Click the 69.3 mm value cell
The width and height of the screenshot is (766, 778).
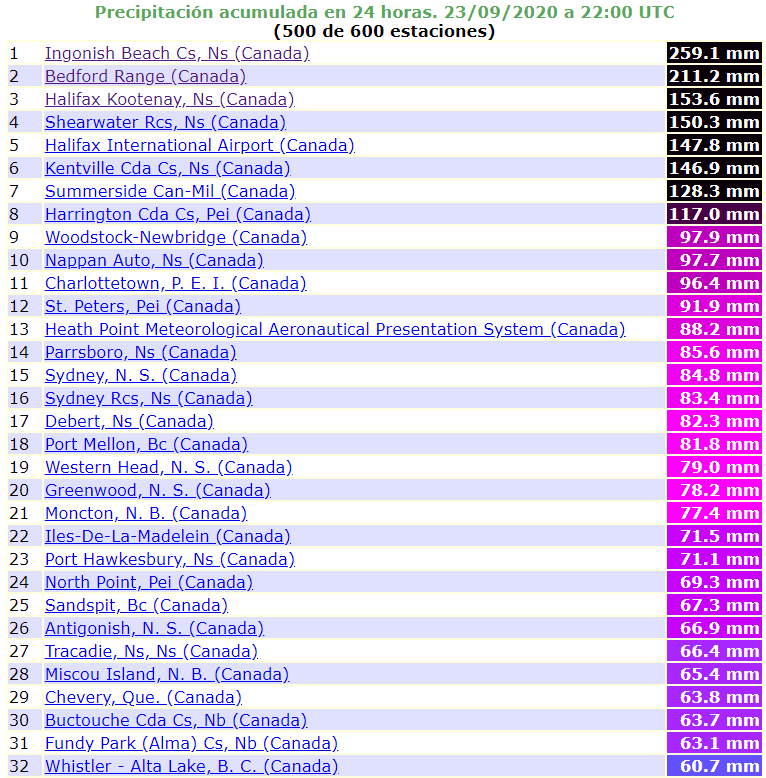[714, 582]
